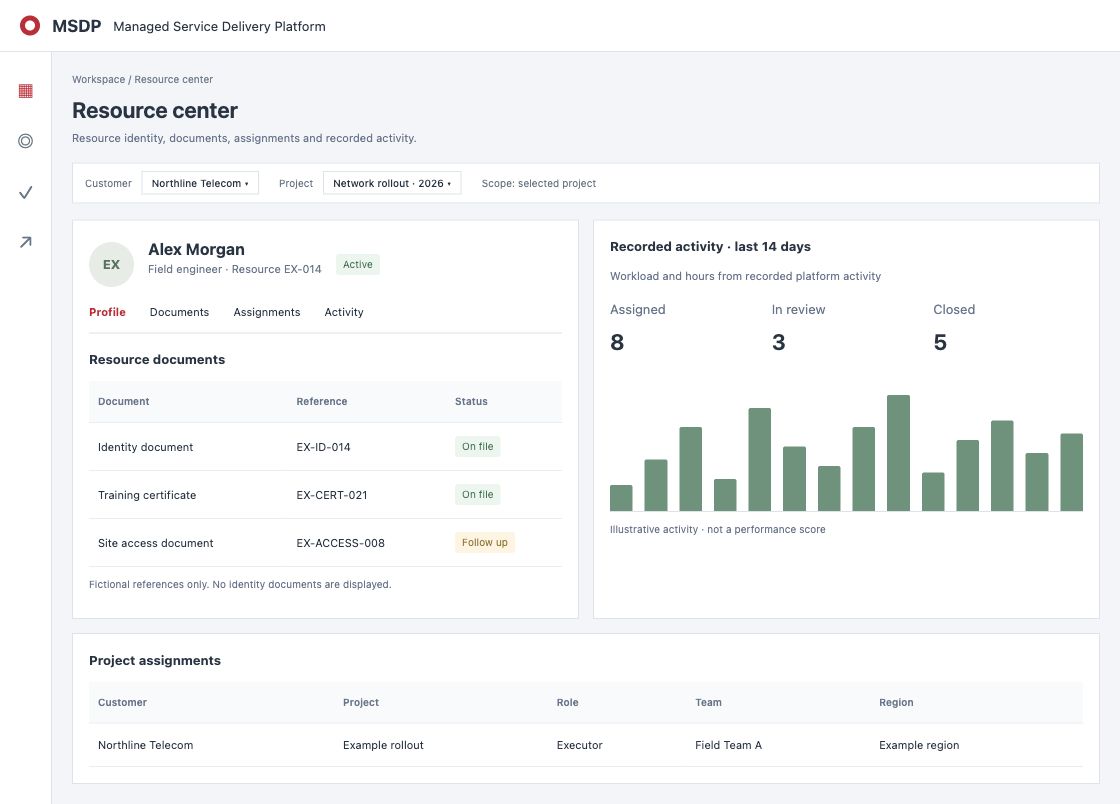The height and width of the screenshot is (804, 1120).
Task: Click reference EX-ID-014
Action: tap(323, 447)
